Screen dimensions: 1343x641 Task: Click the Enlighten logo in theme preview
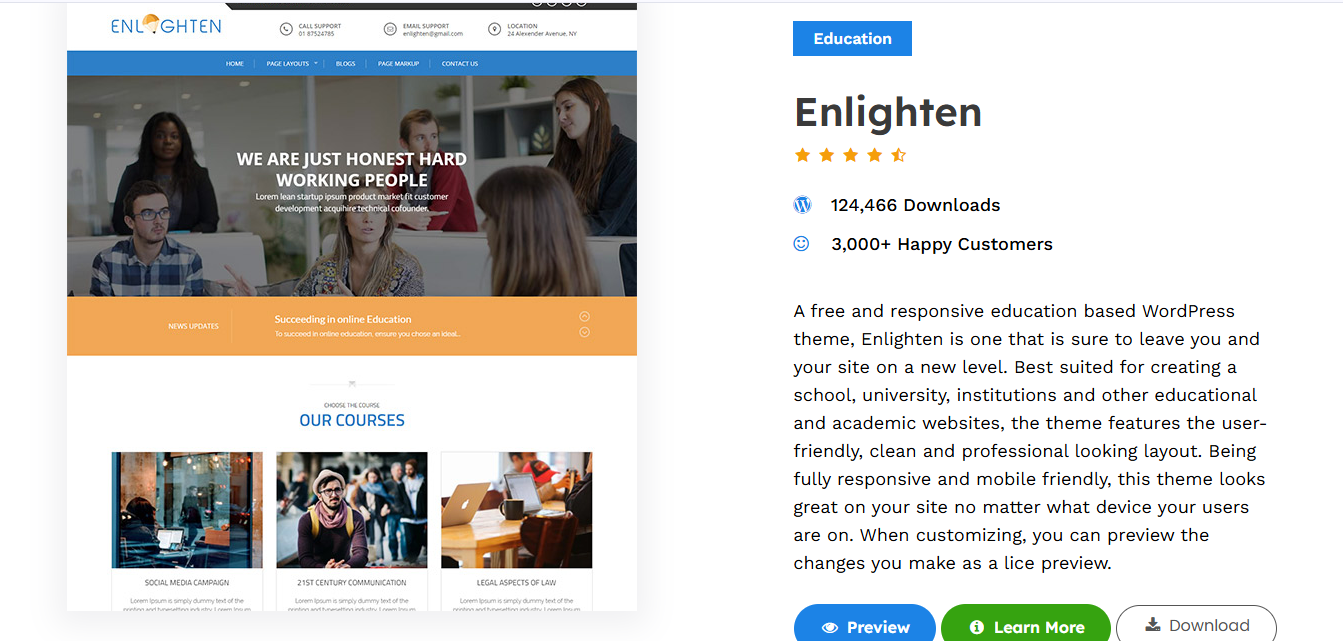166,25
